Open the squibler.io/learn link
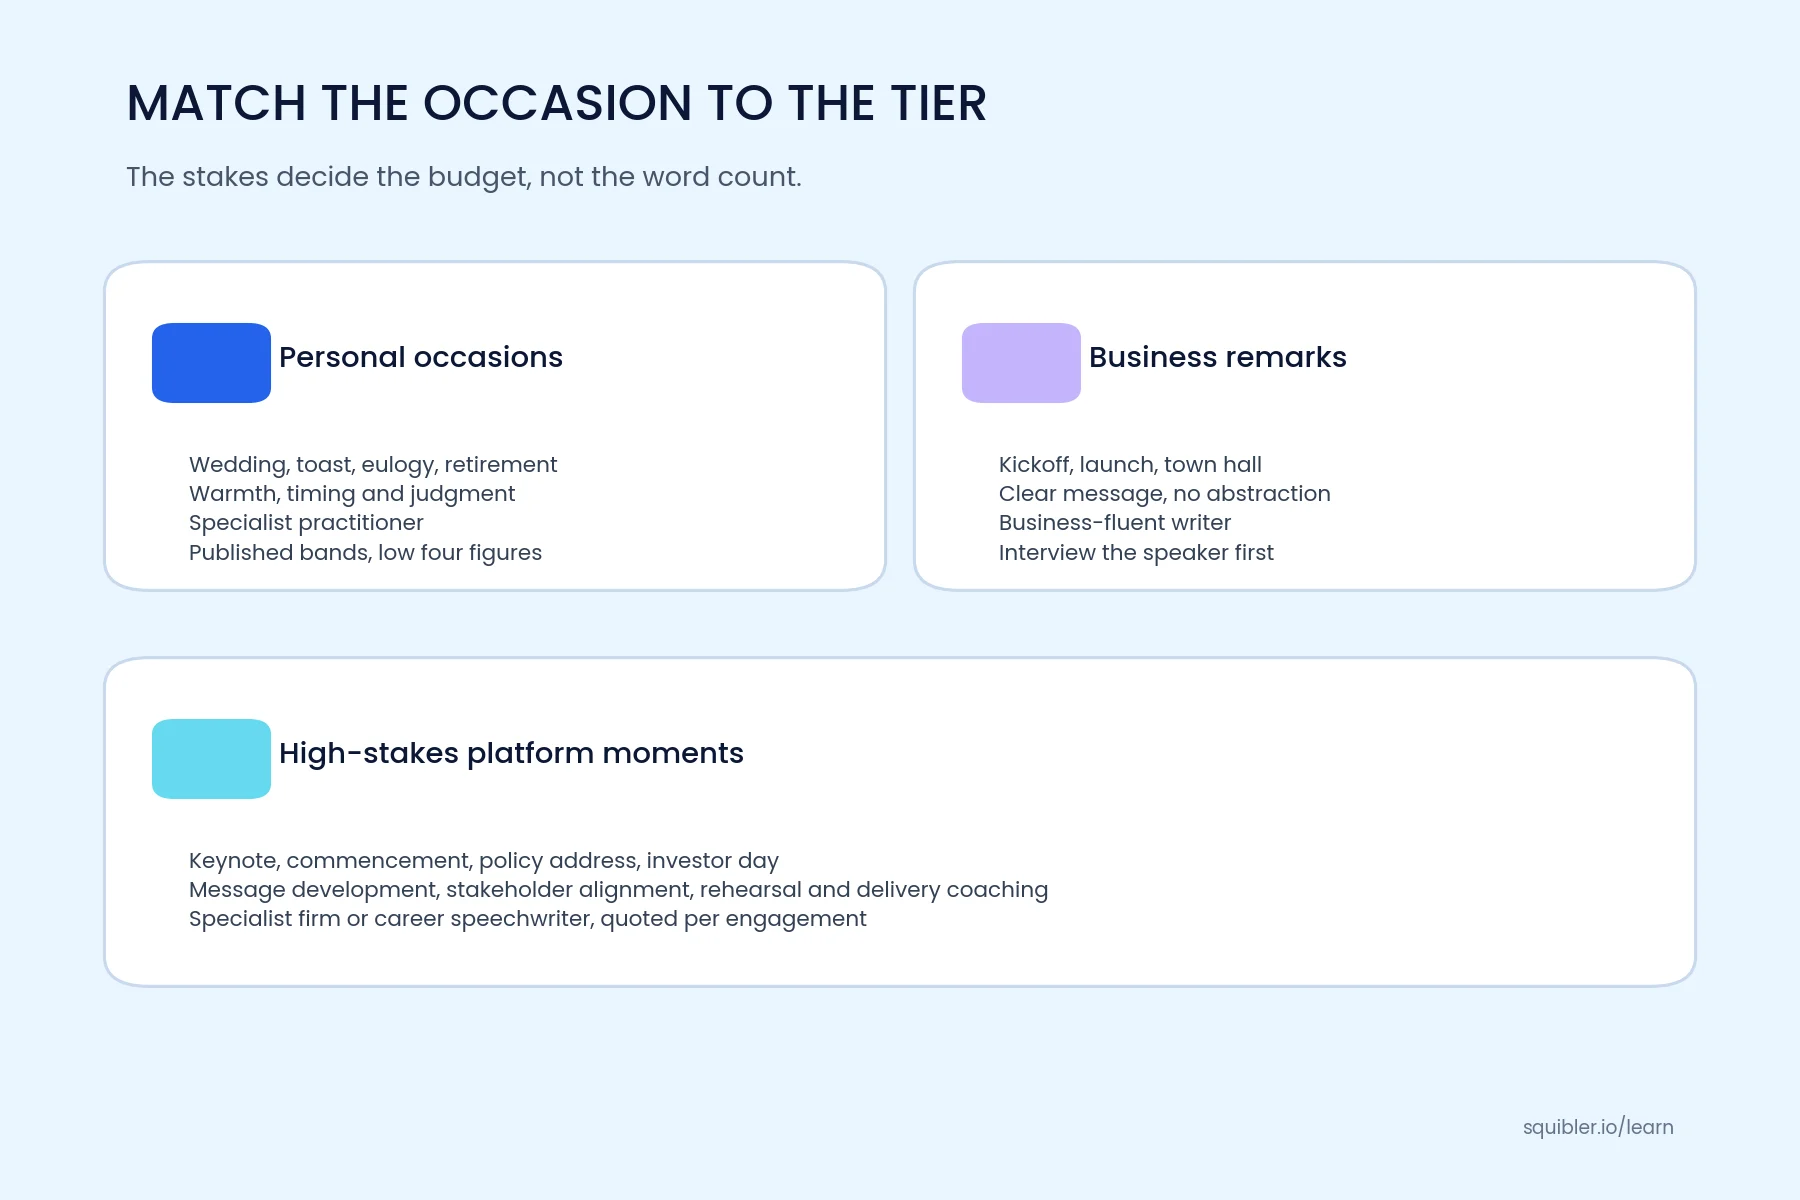The height and width of the screenshot is (1200, 1800). coord(1598,1127)
